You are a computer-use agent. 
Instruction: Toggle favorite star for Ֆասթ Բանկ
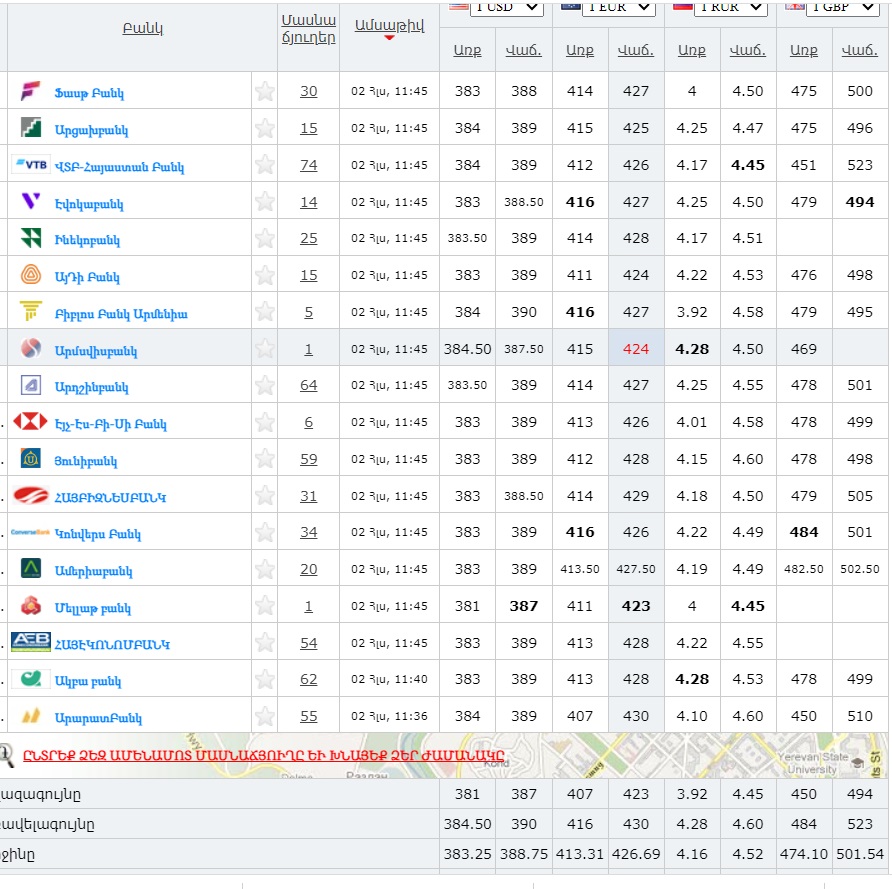coord(265,91)
